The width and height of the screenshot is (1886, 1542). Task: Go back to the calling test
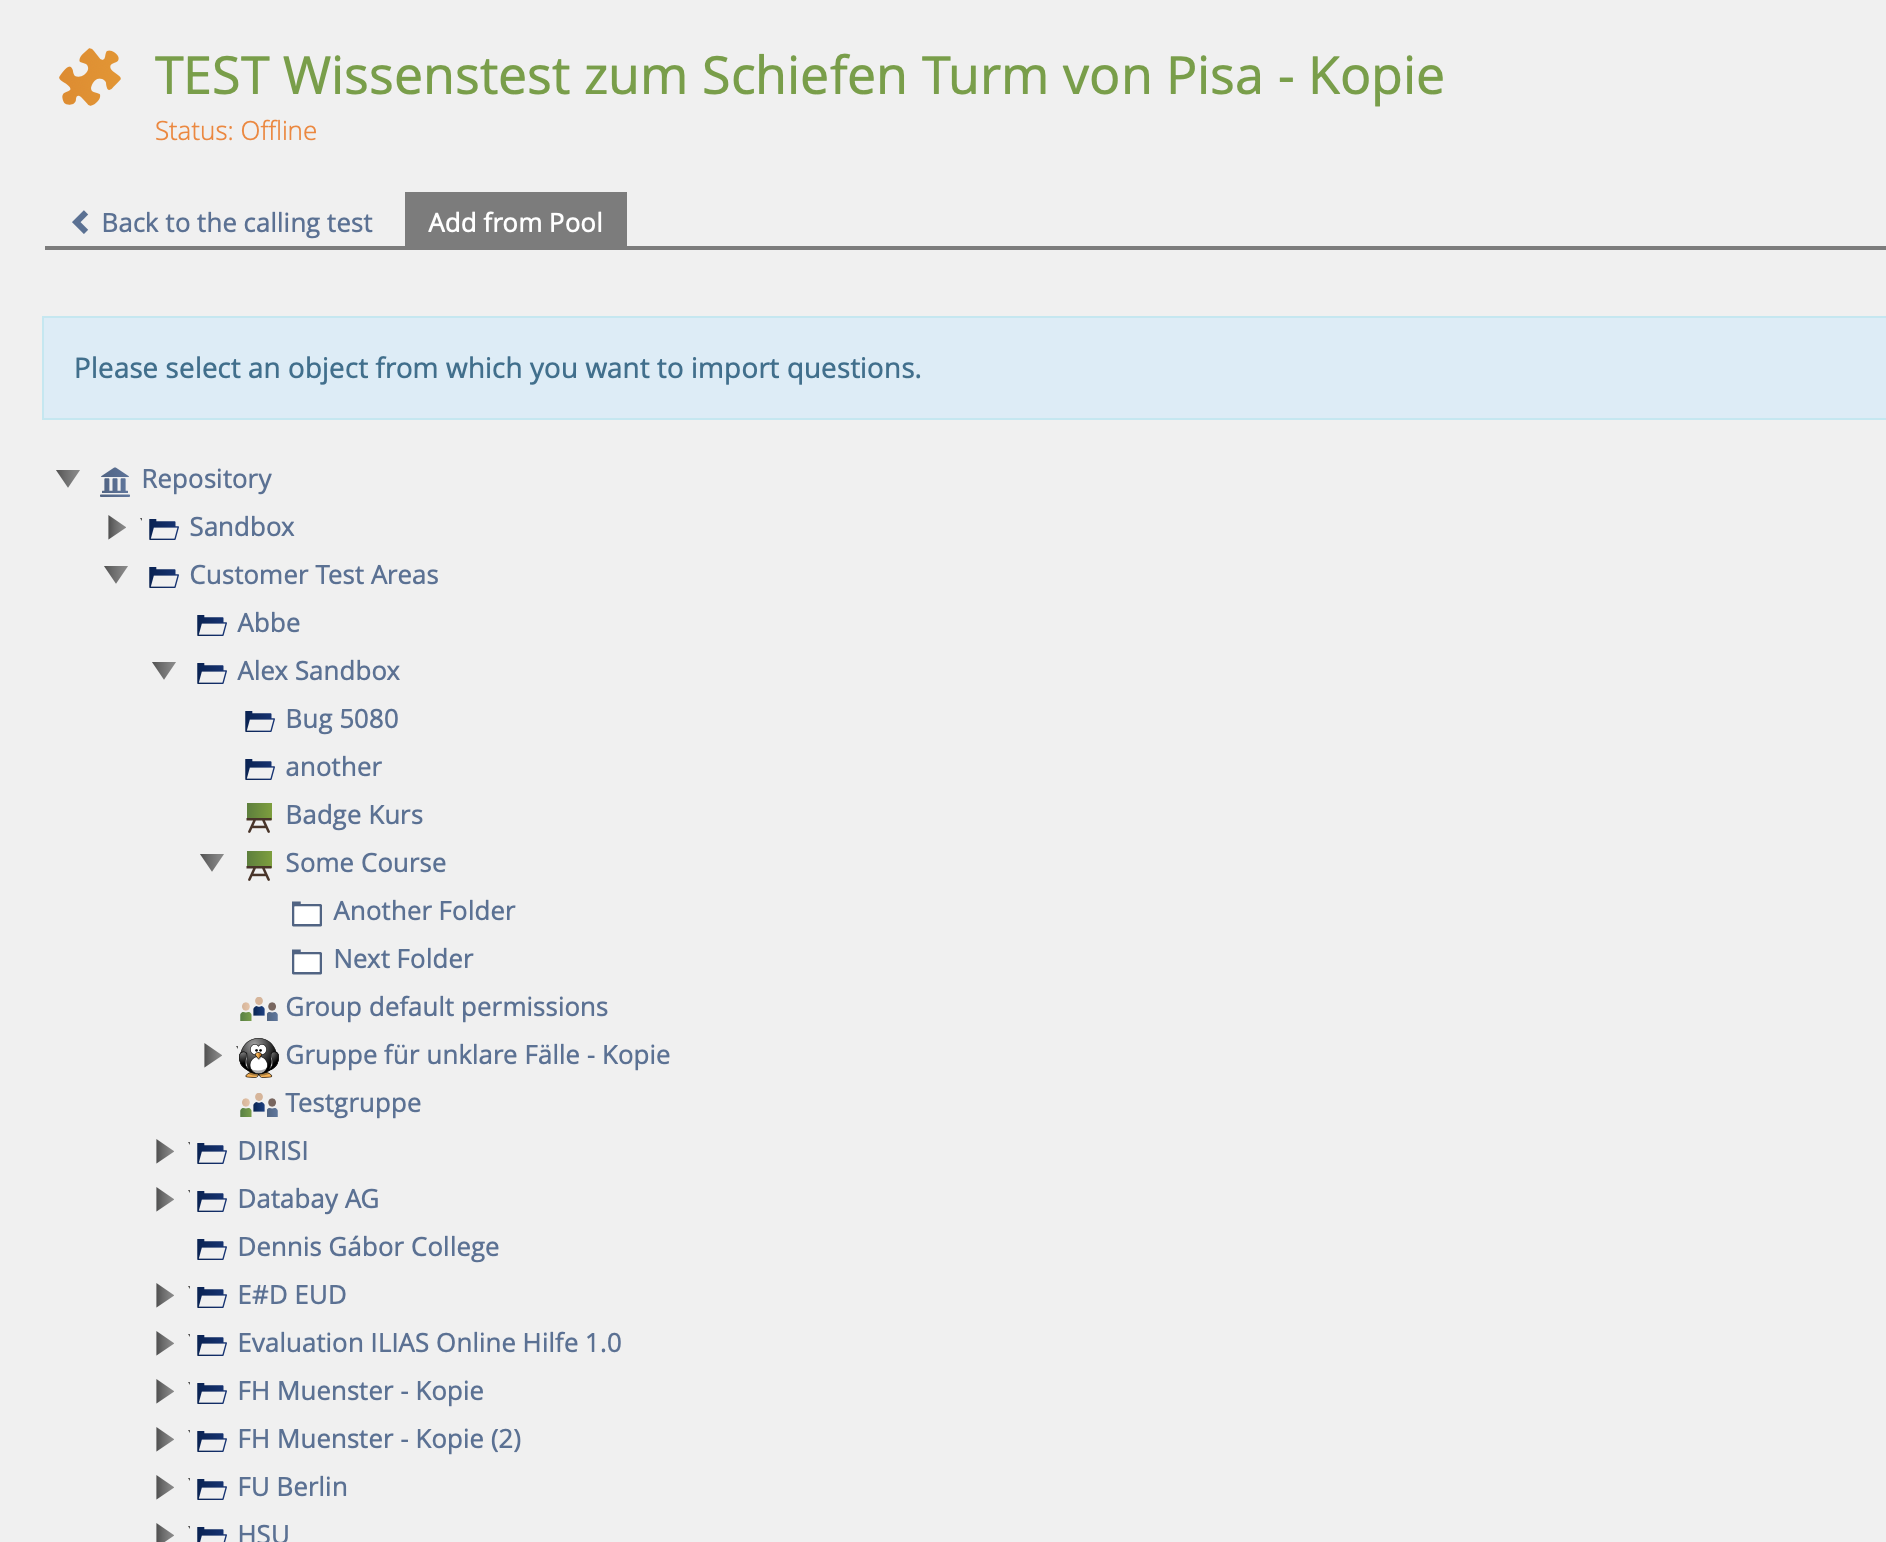(222, 222)
